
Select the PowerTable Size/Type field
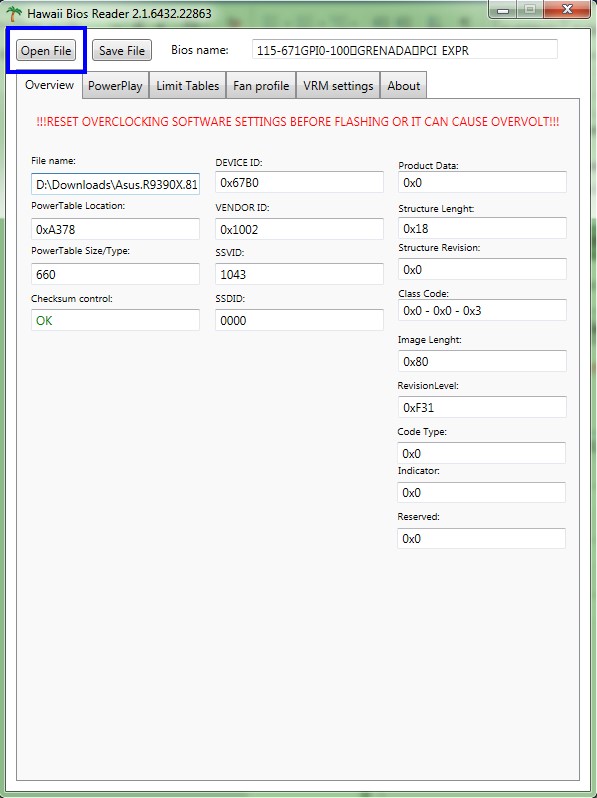click(116, 274)
